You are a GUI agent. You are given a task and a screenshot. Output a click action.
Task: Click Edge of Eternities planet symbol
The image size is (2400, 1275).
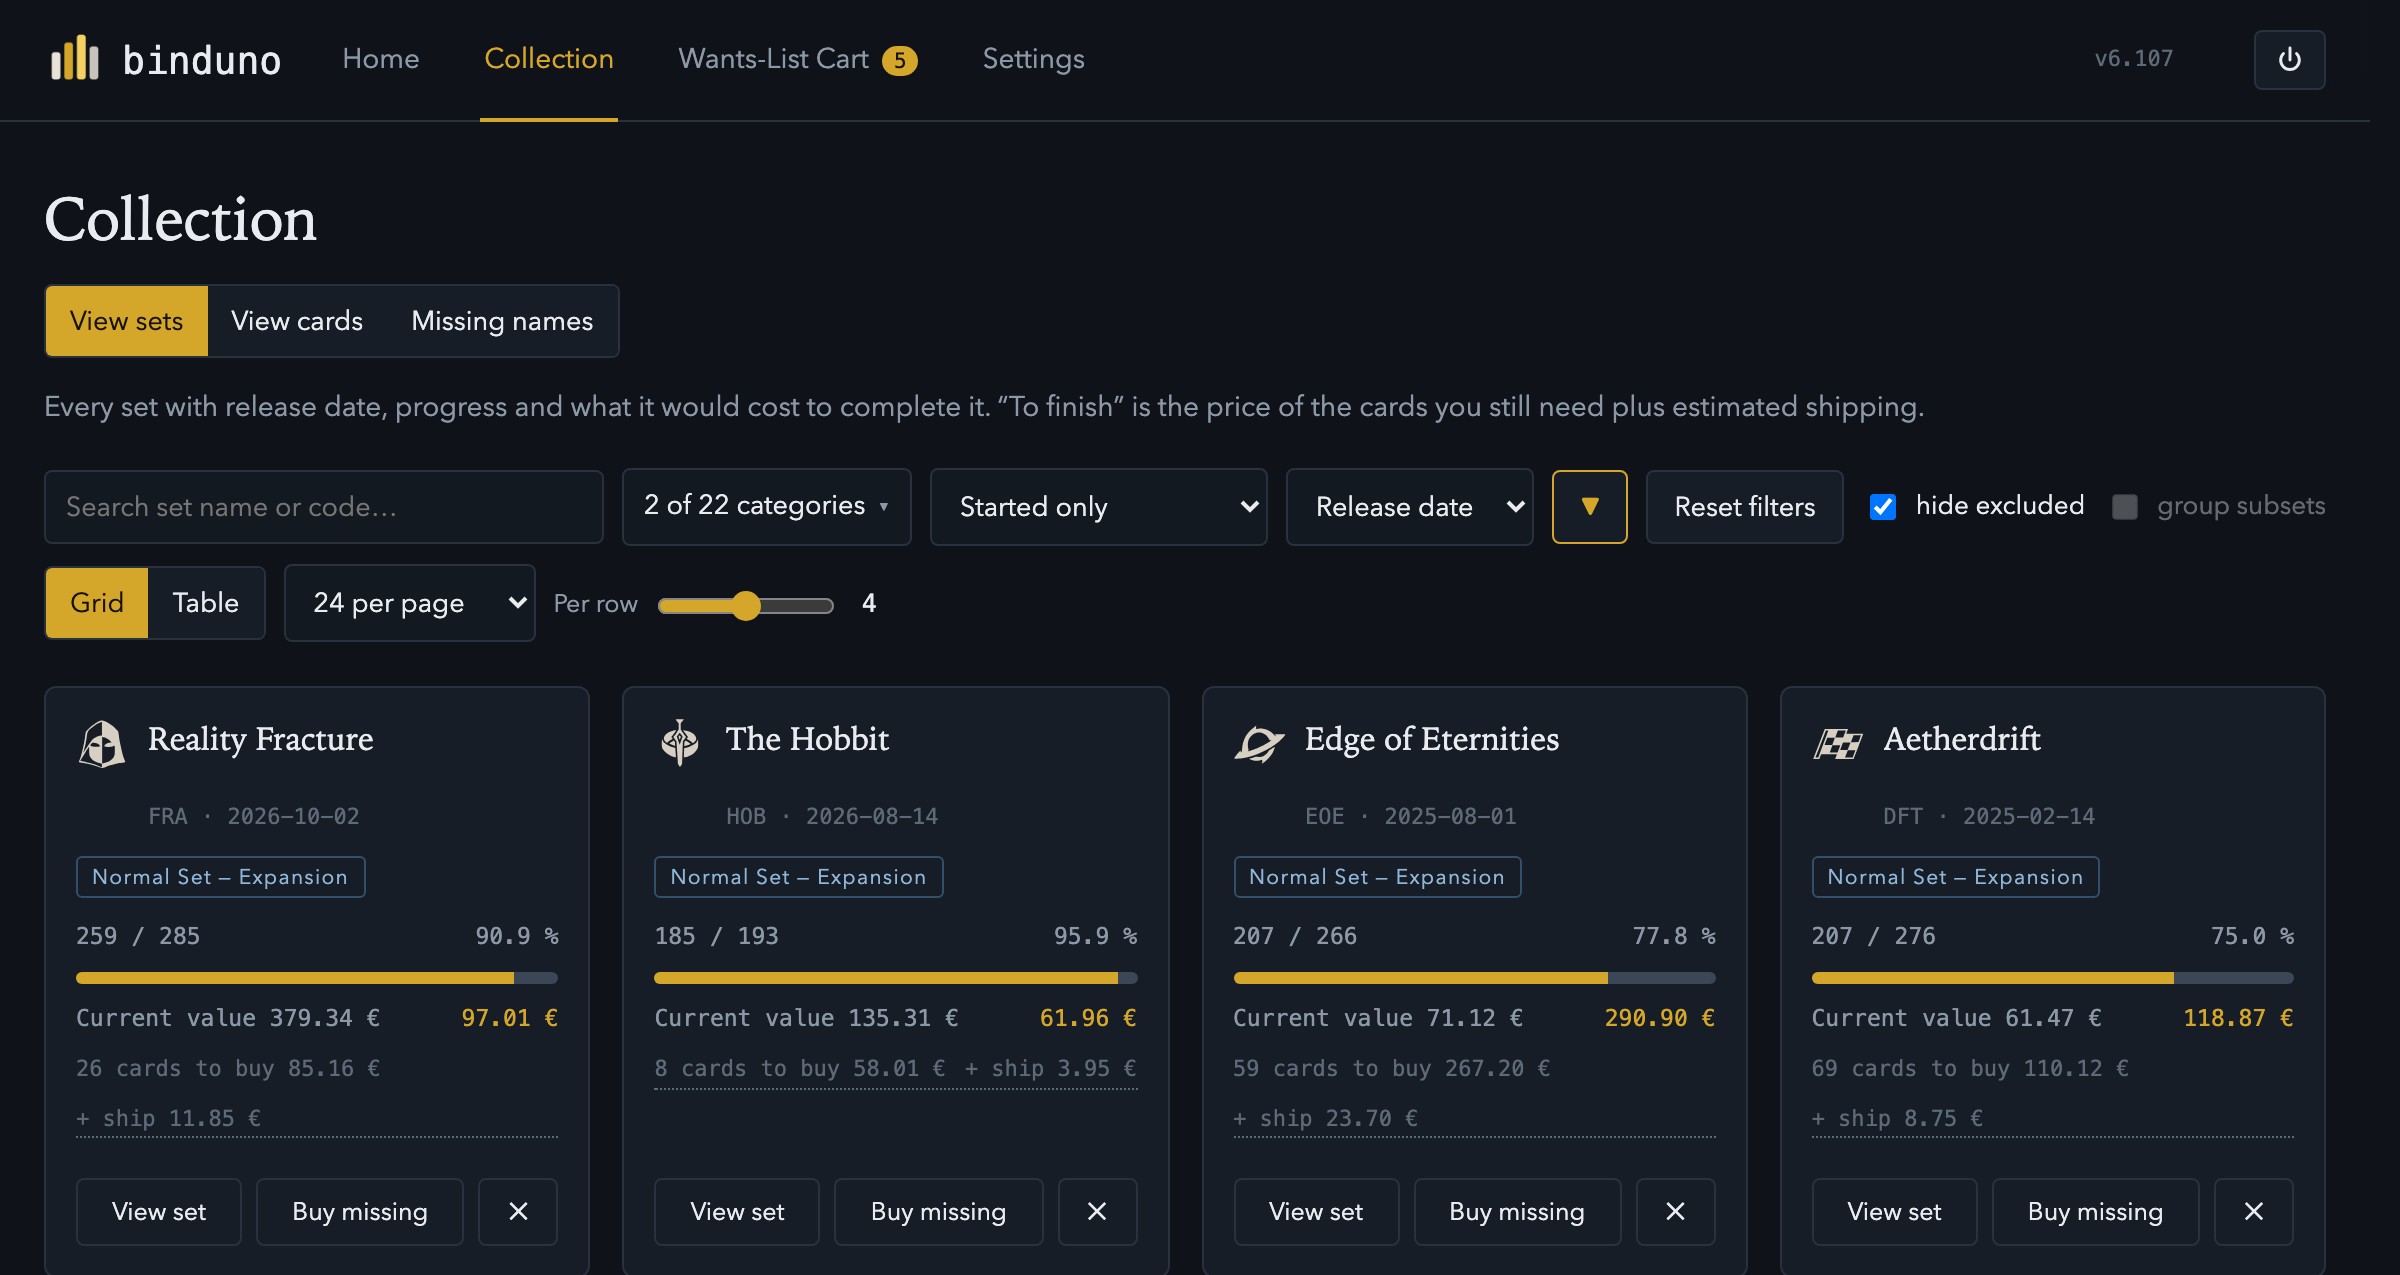pyautogui.click(x=1259, y=744)
